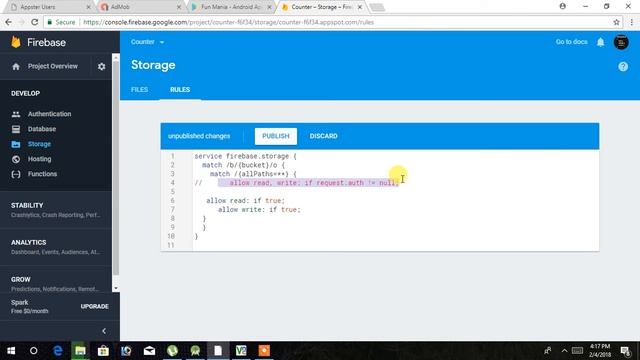Image resolution: width=640 pixels, height=360 pixels.
Task: Click Cortana circle on taskbar
Action: coord(33,351)
